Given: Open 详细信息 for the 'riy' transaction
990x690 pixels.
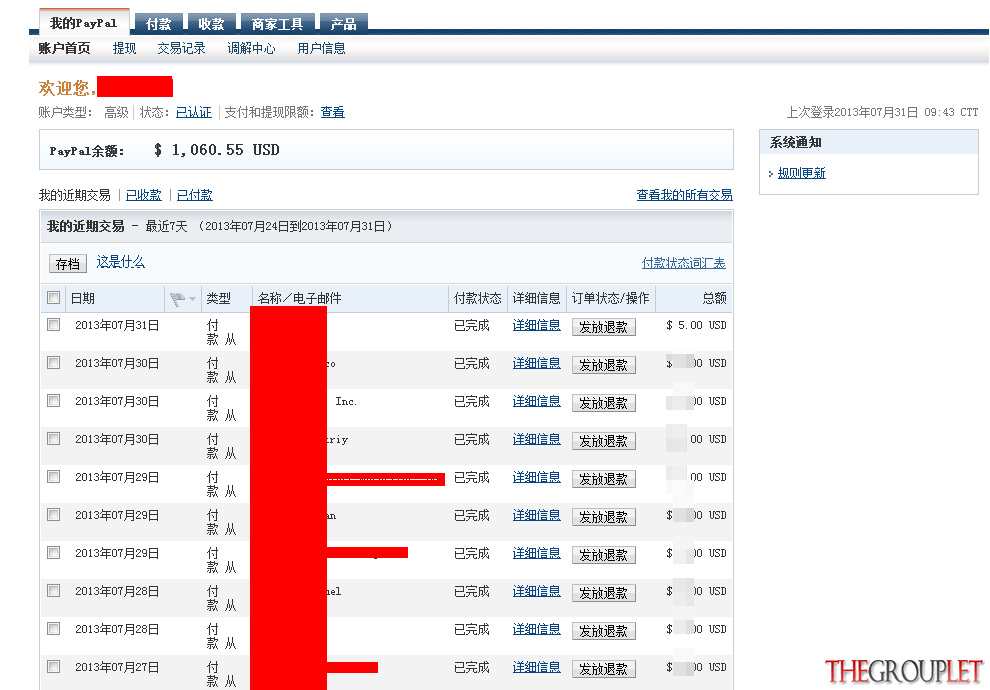Looking at the screenshot, I should [537, 439].
